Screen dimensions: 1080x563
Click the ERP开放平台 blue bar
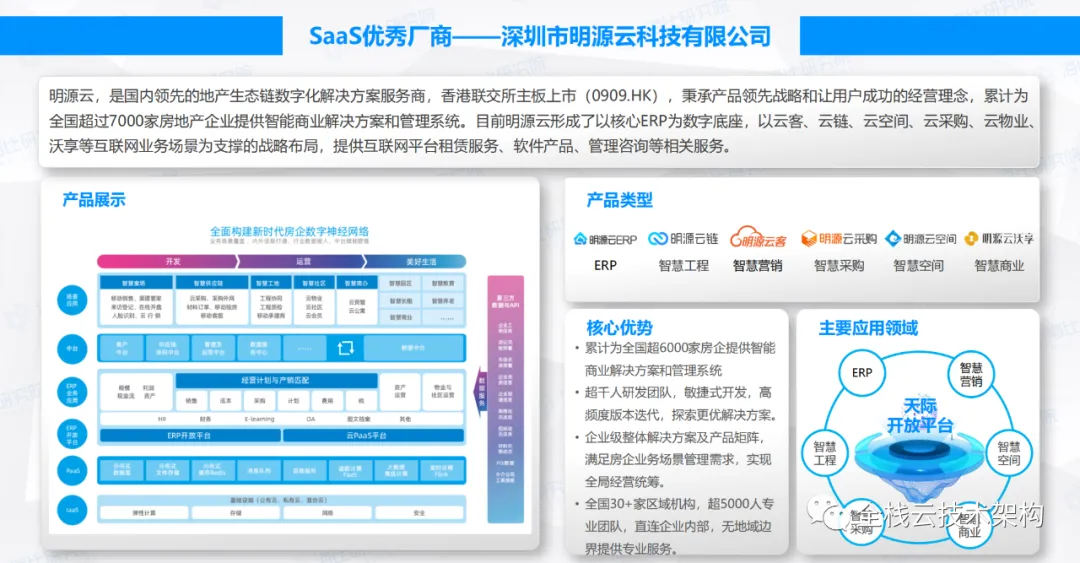(189, 436)
